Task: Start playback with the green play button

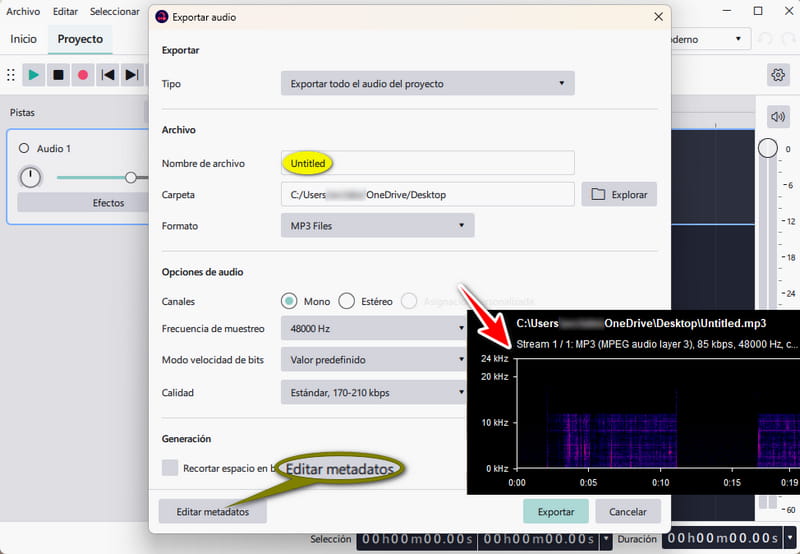Action: [34, 75]
